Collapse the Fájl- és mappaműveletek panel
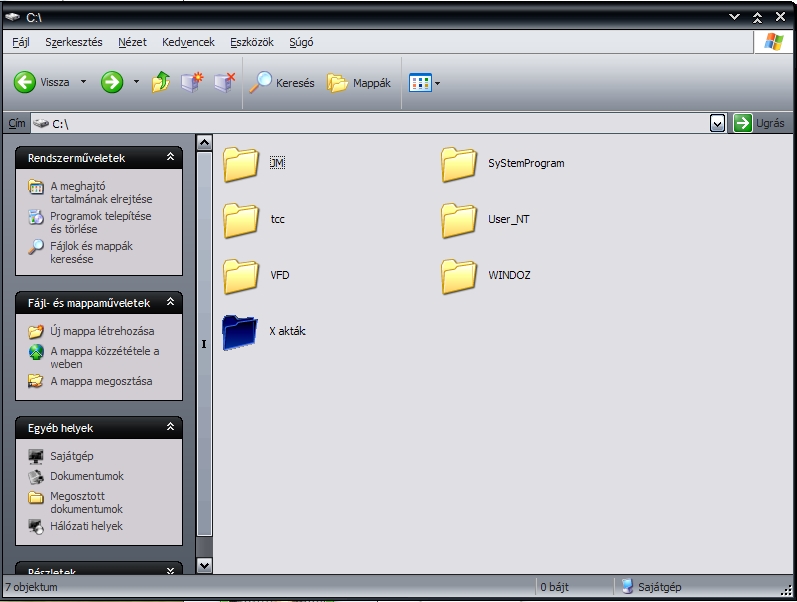Screen dimensions: 797x602 coord(170,302)
